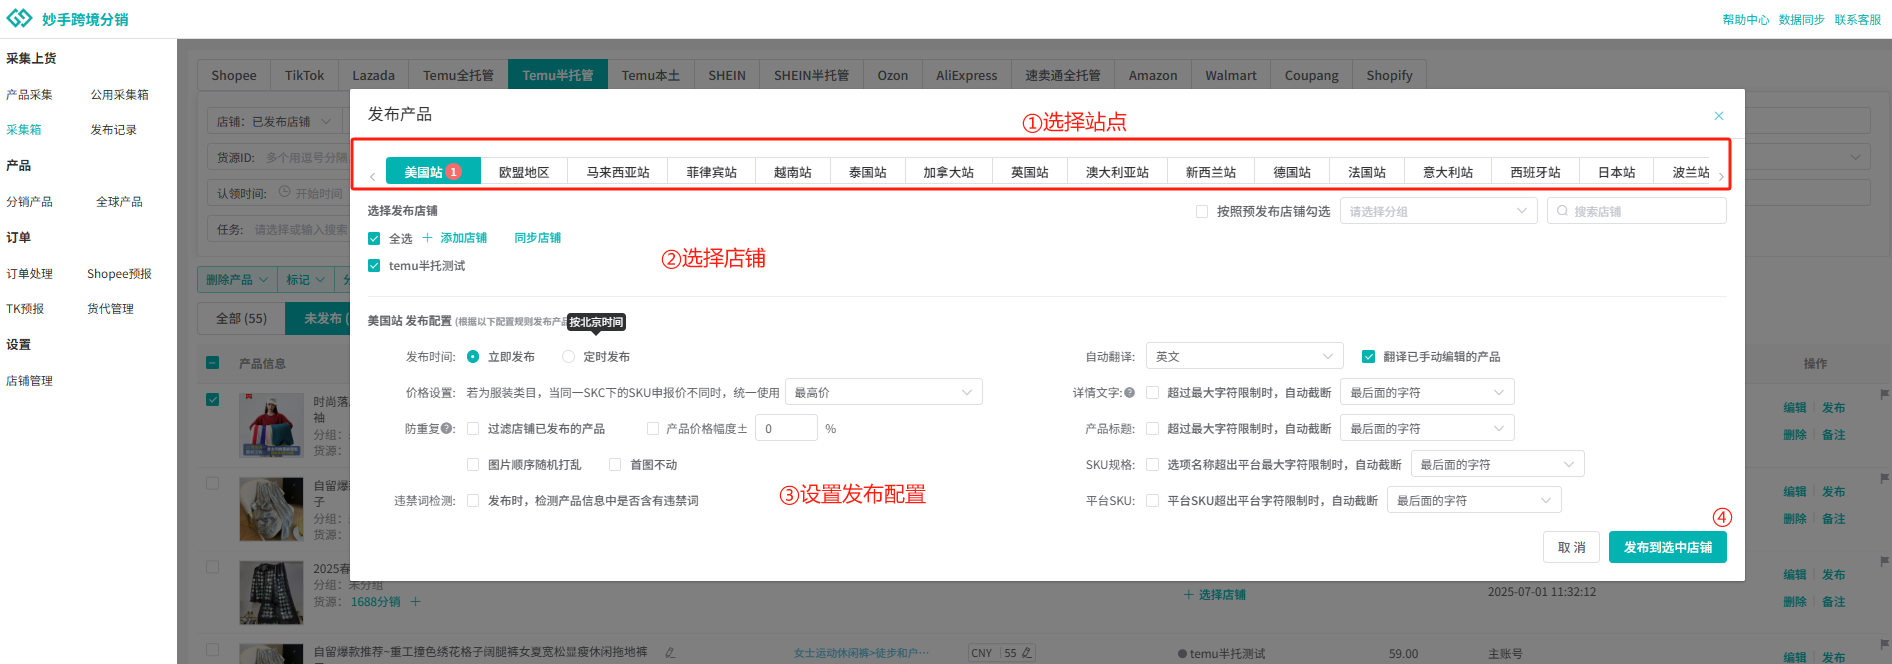Click 数据同步 in top bar
Viewport: 1892px width, 664px height.
pos(1801,20)
